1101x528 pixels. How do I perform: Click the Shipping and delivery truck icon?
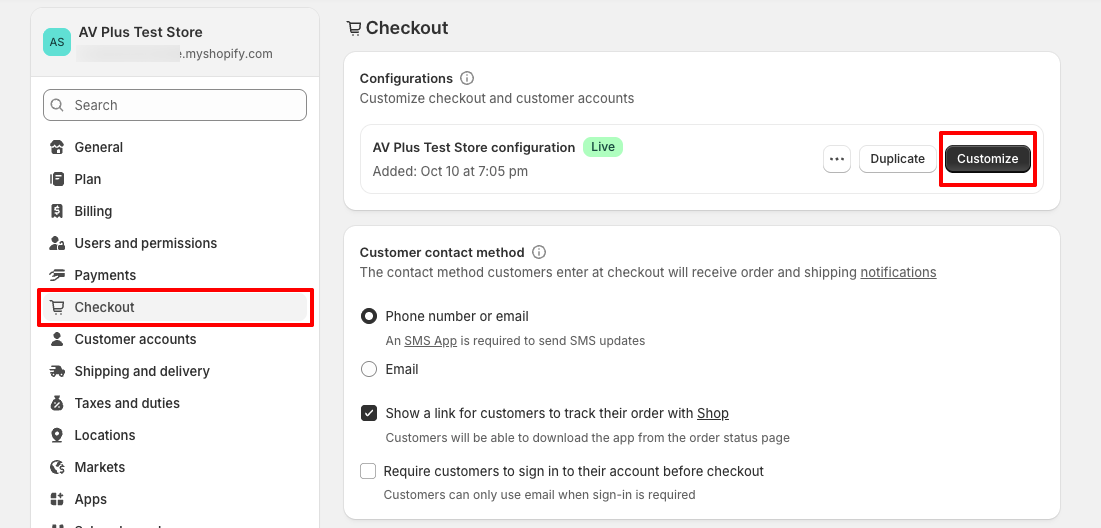pyautogui.click(x=58, y=371)
